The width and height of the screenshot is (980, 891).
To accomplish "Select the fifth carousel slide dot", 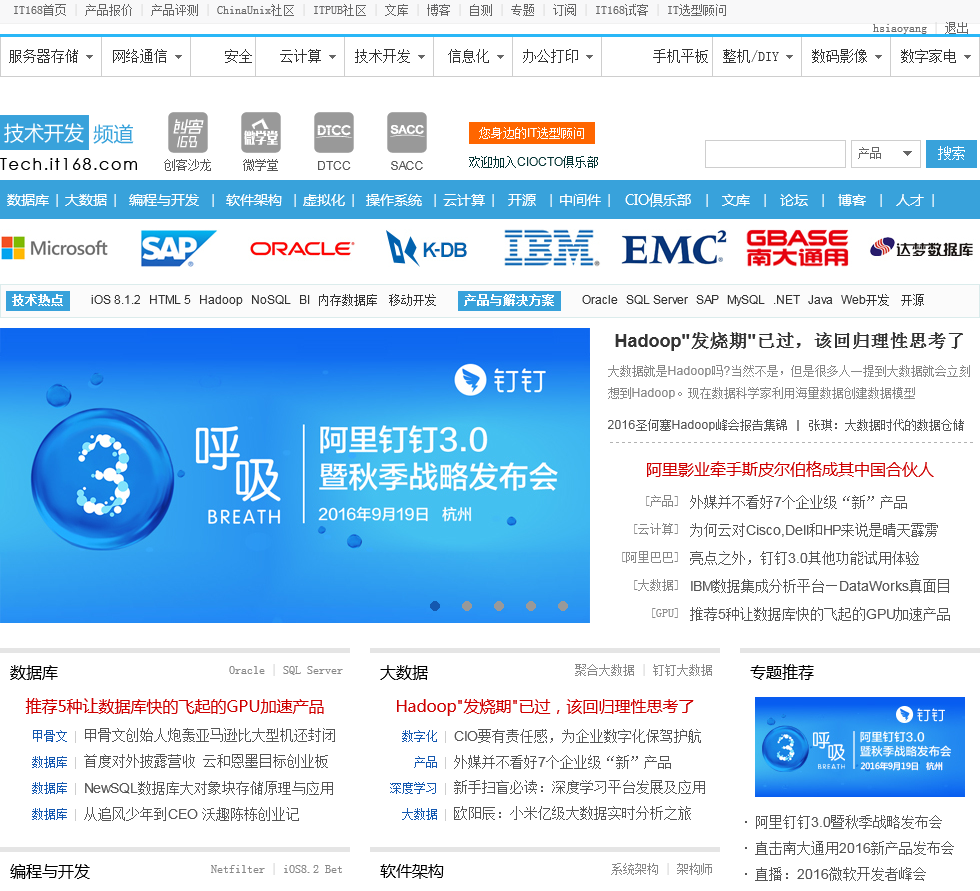I will 562,605.
